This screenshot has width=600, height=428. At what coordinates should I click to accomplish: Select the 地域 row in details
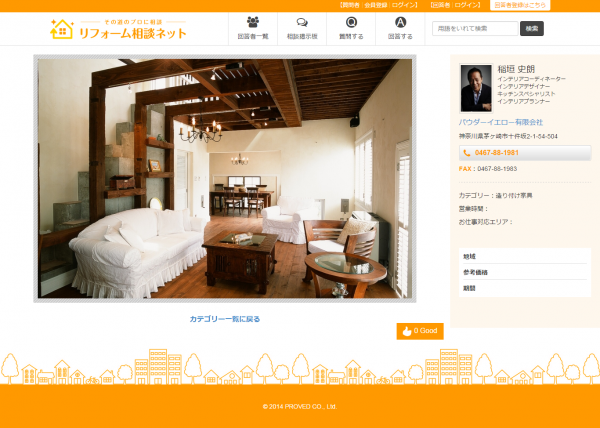click(524, 257)
